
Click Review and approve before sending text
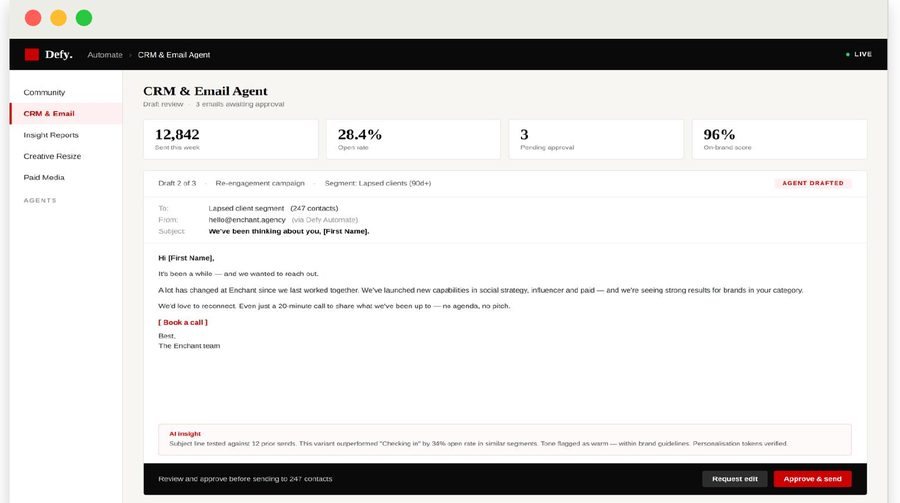click(x=245, y=479)
